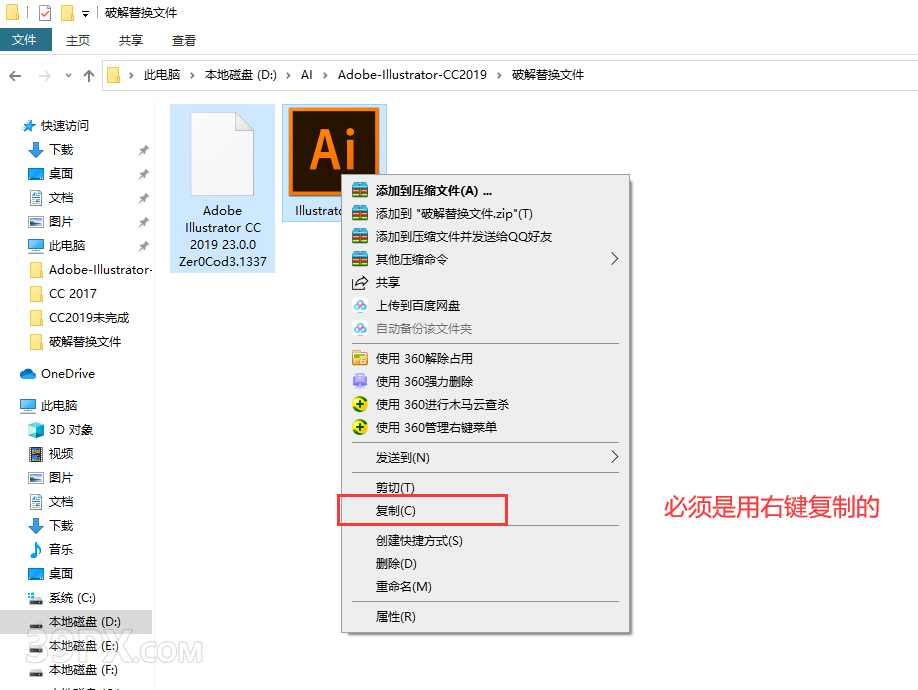Open 3D 对象 under 此电脑

[71, 430]
